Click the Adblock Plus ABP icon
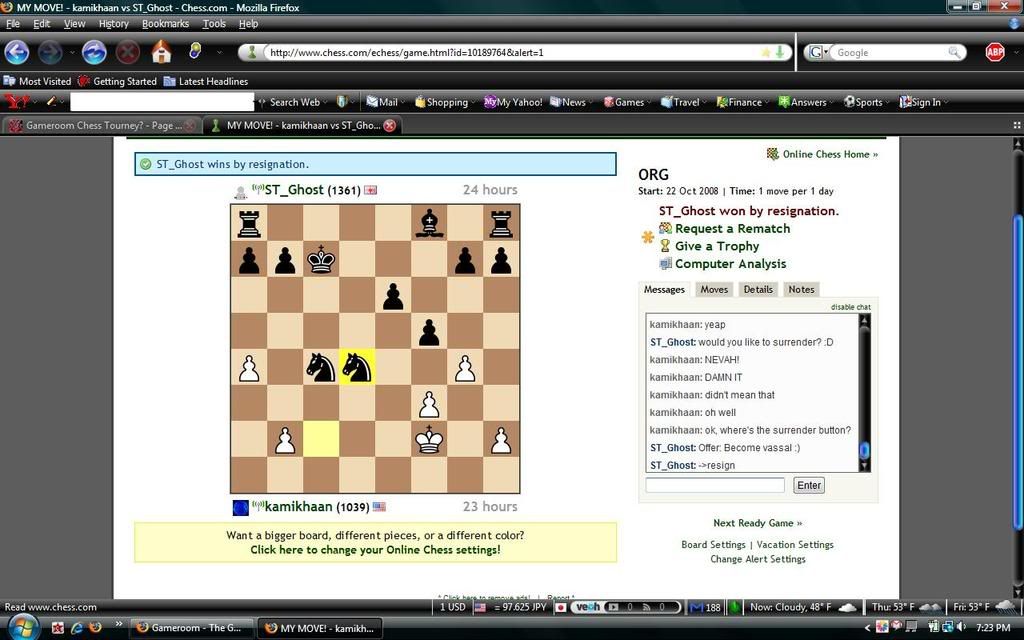Image resolution: width=1024 pixels, height=640 pixels. [995, 52]
